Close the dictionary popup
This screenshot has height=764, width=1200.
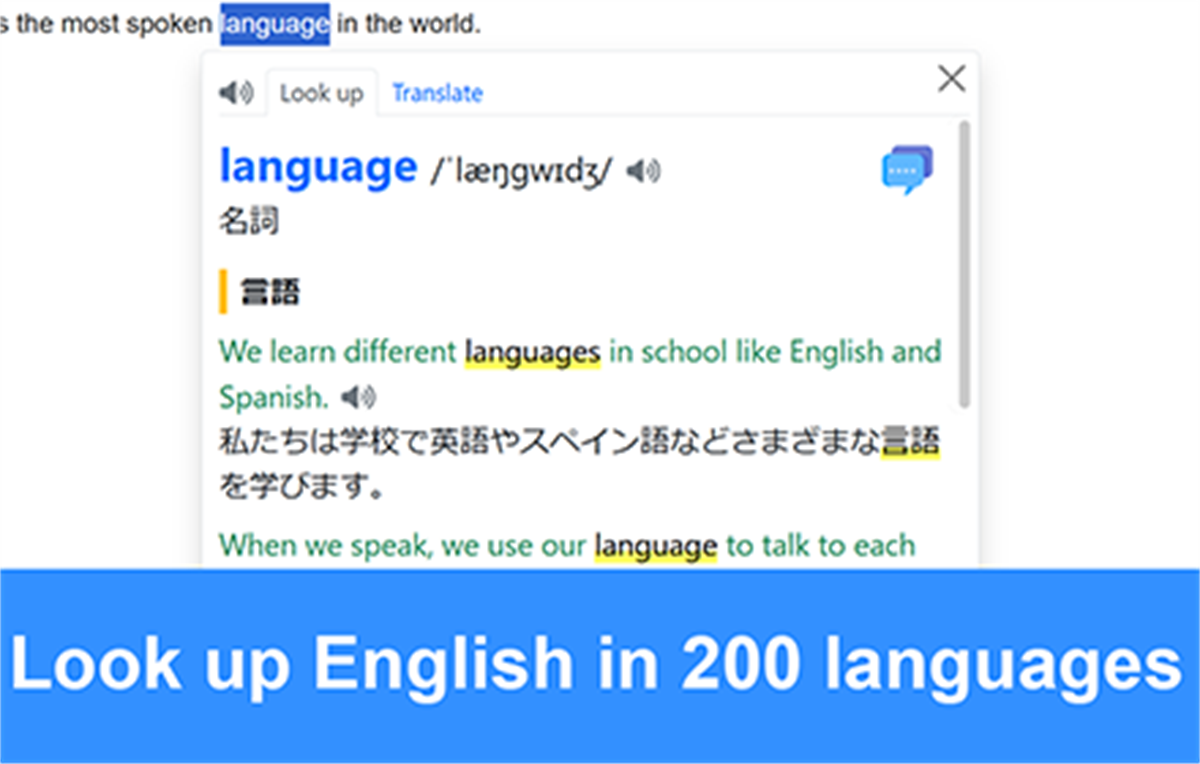[x=951, y=78]
